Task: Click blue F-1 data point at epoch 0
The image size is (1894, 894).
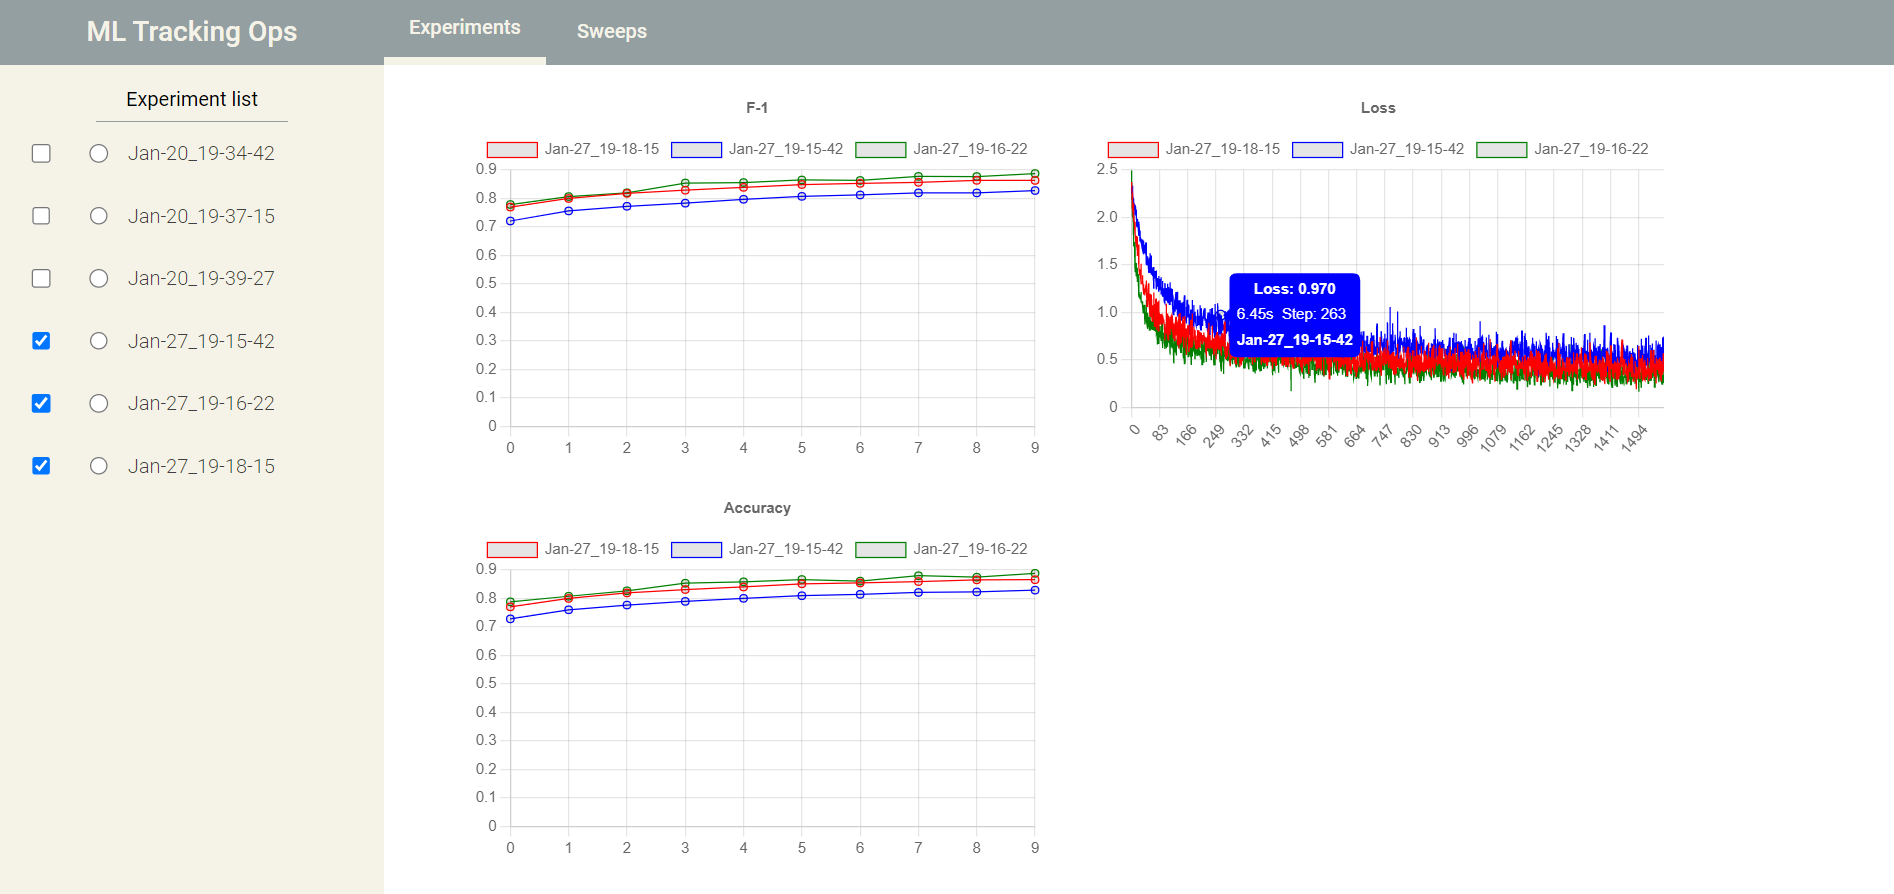Action: coord(511,221)
